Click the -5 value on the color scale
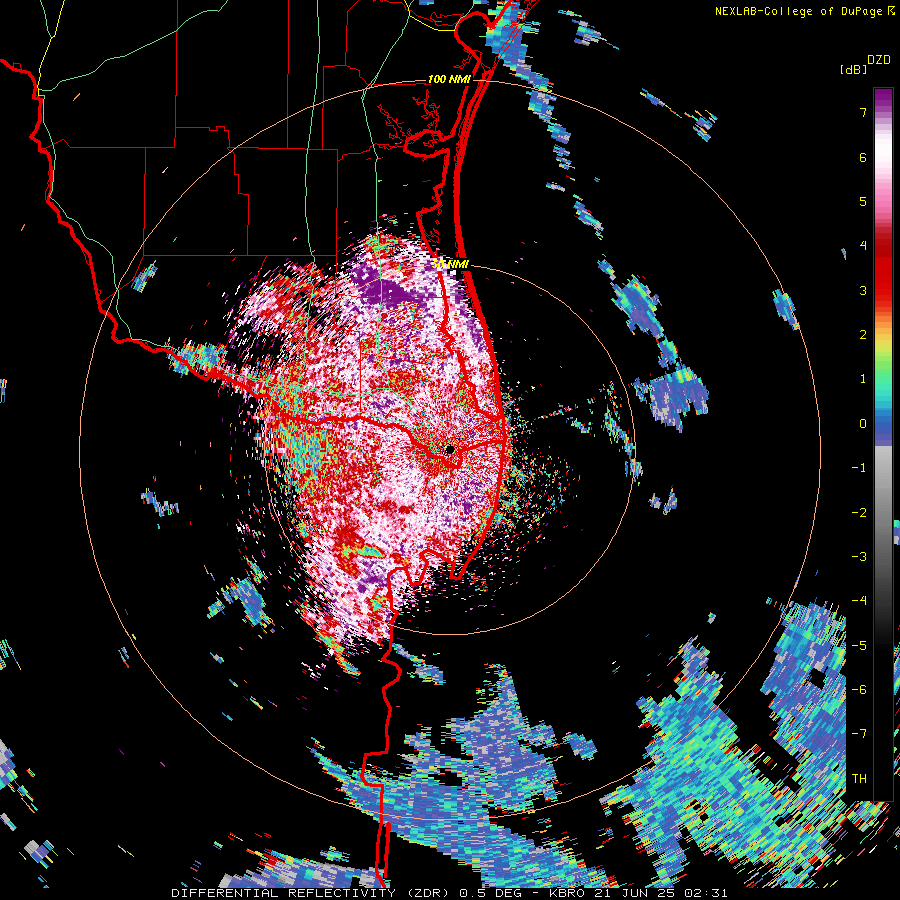 859,646
